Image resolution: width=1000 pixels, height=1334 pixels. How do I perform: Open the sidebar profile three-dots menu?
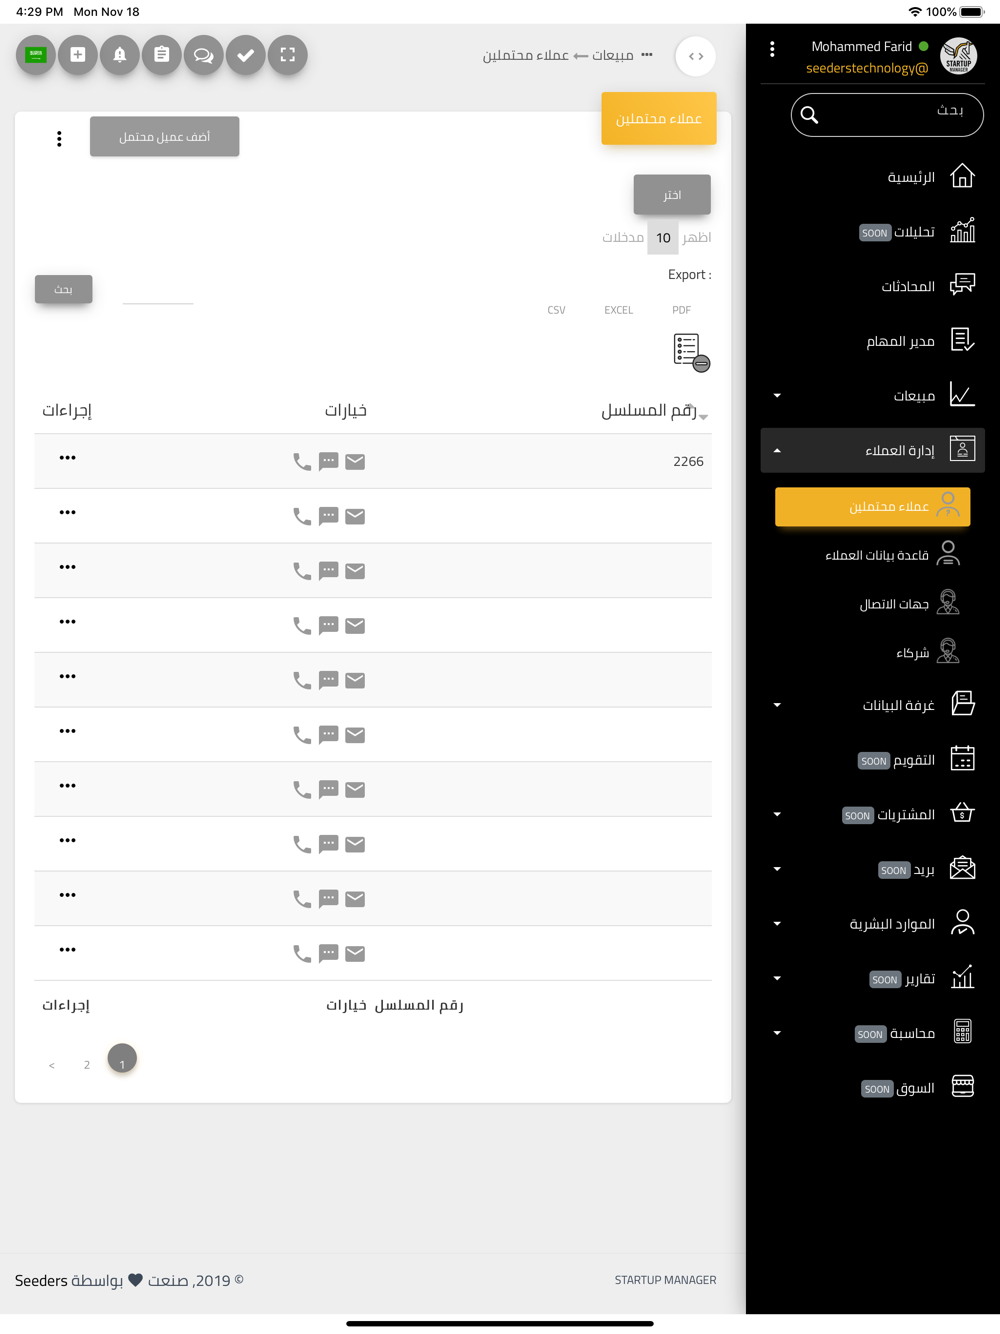click(772, 49)
